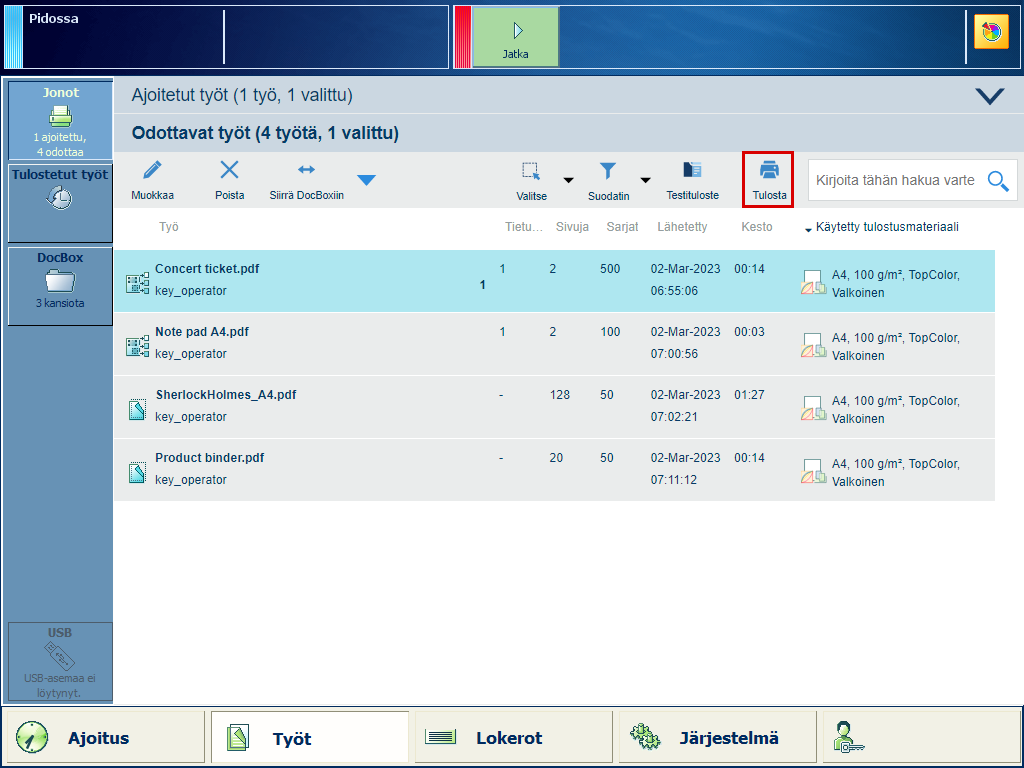Open the Jonot queues panel
1024x768 pixels.
pos(60,120)
